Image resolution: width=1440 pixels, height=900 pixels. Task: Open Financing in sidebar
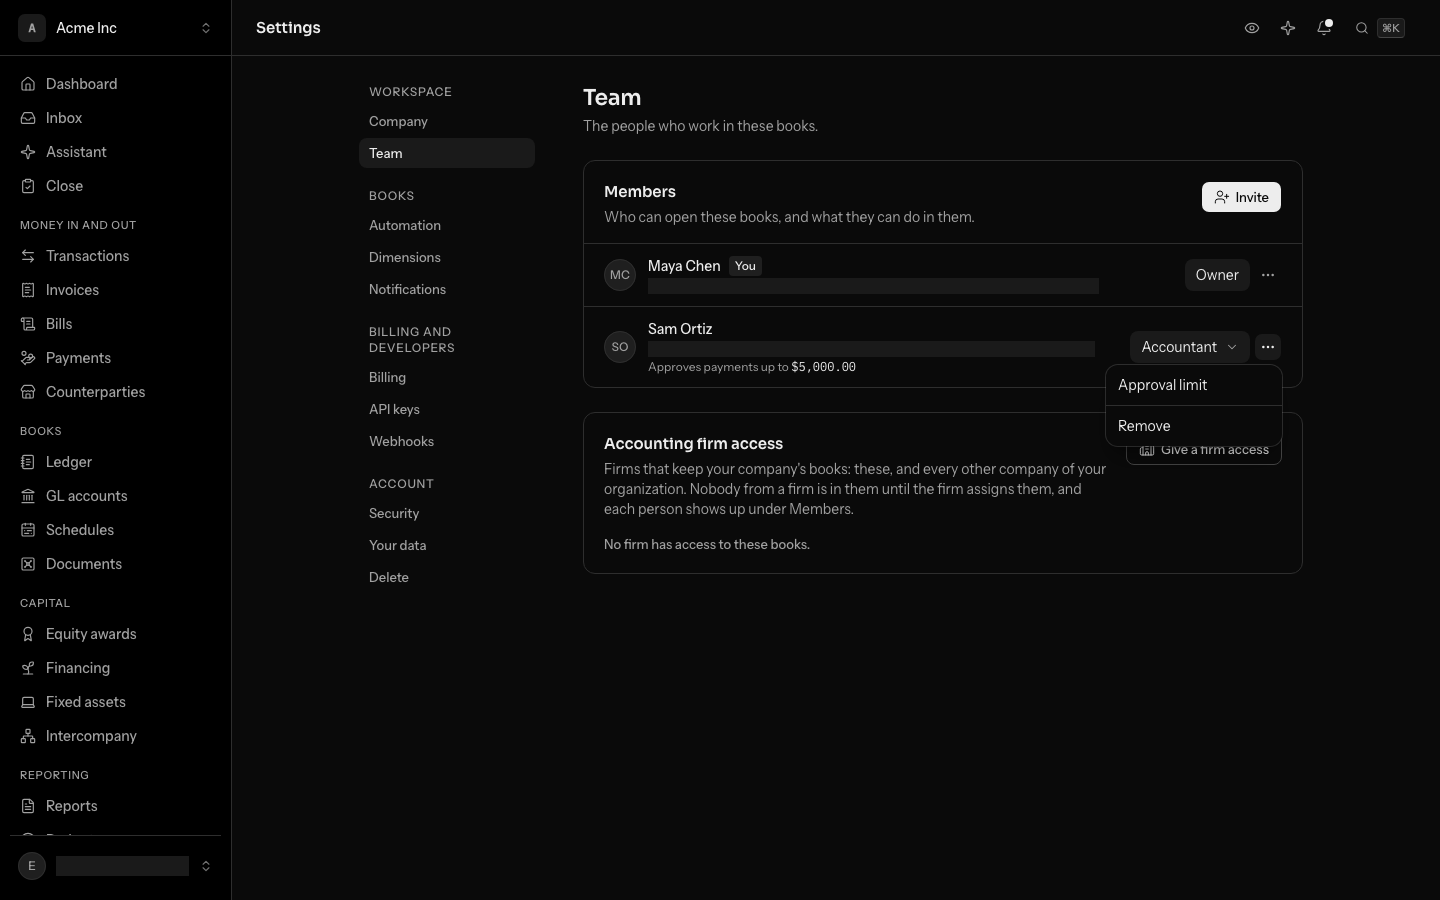(x=115, y=668)
